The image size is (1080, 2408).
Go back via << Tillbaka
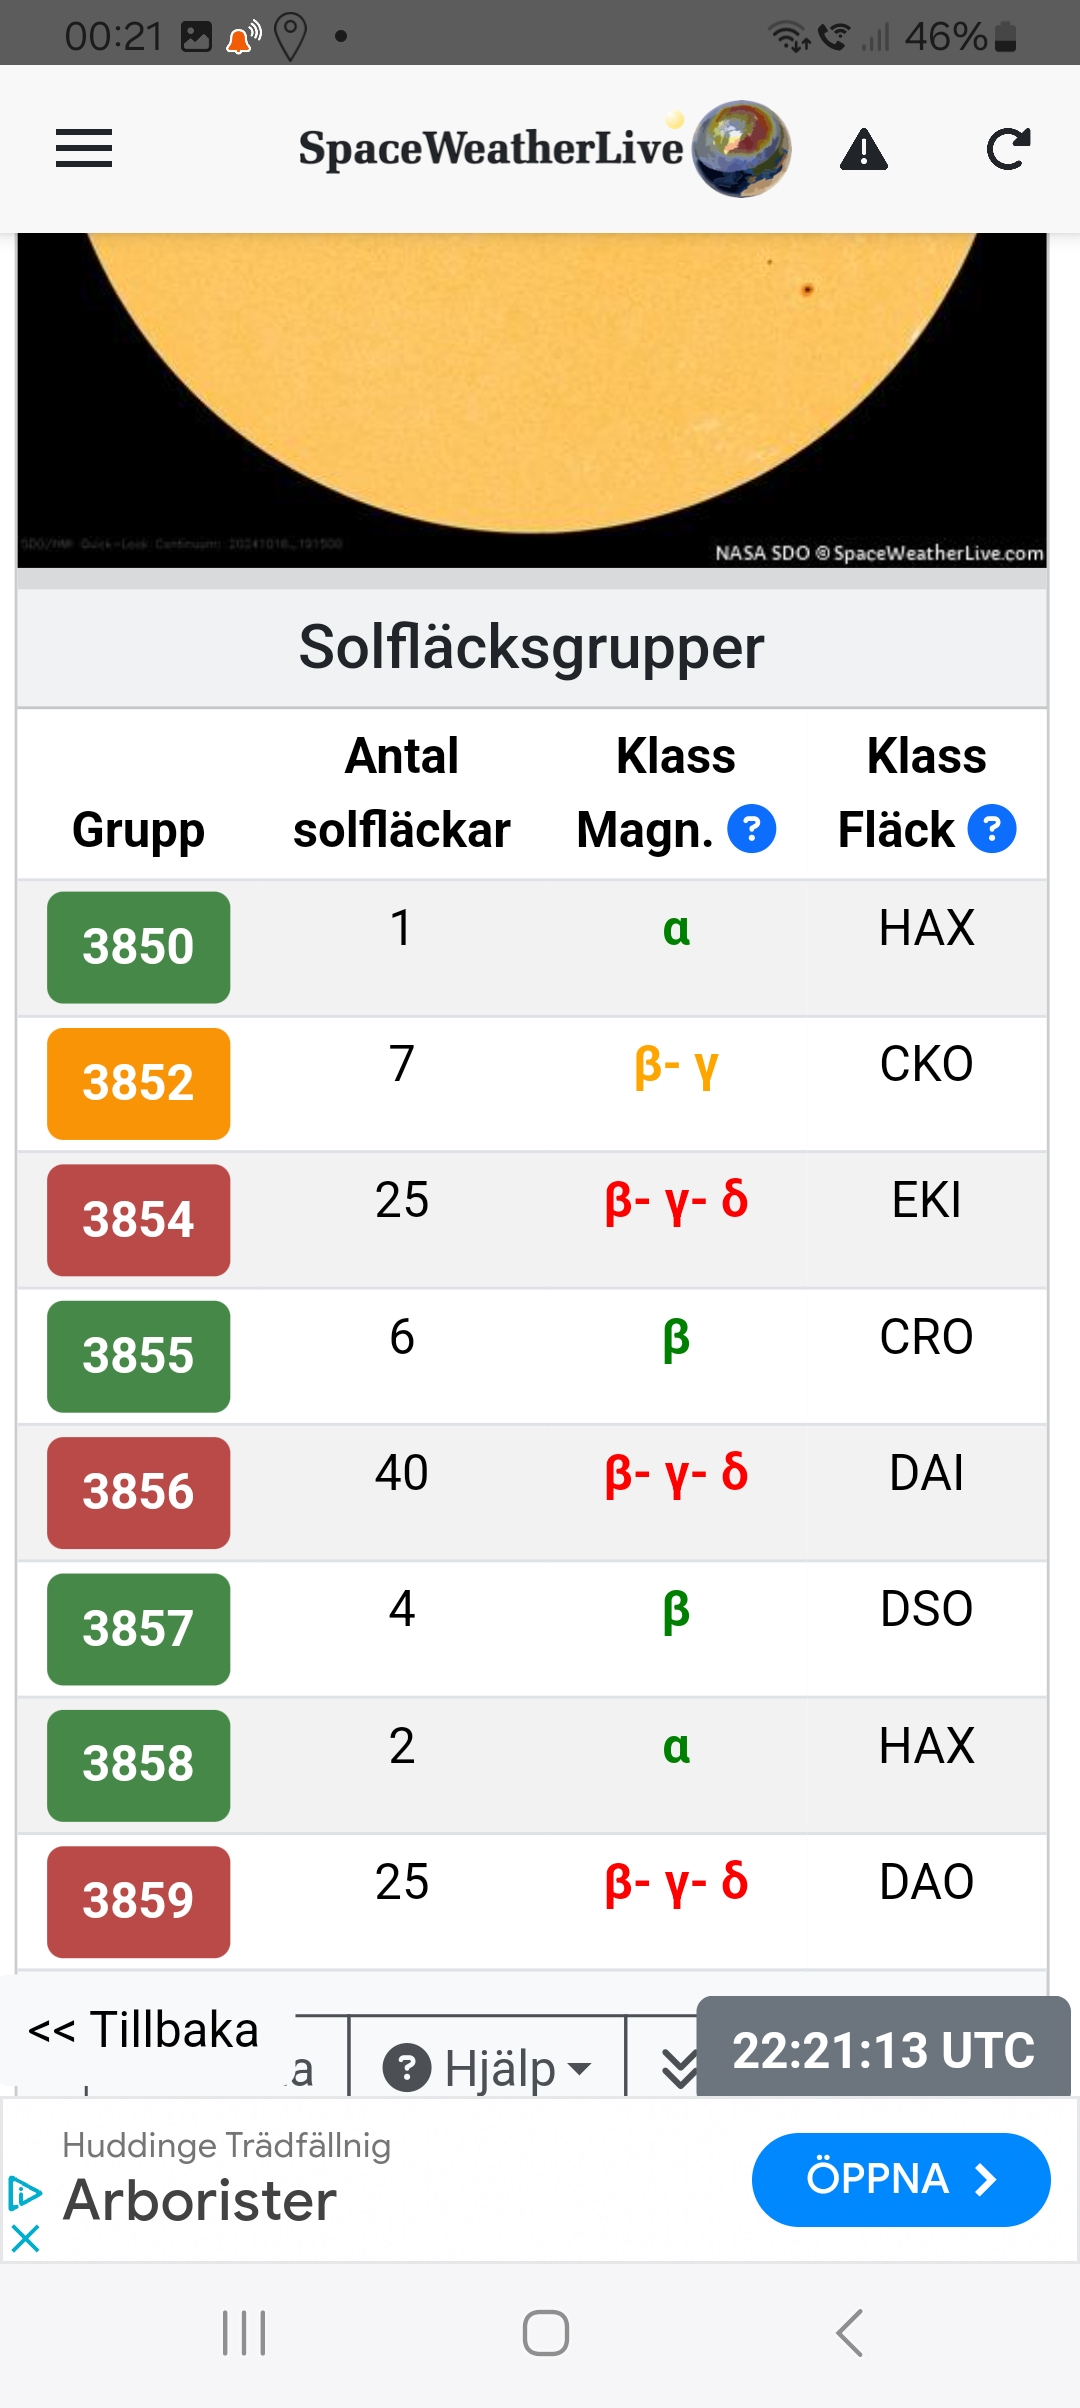click(x=144, y=2030)
